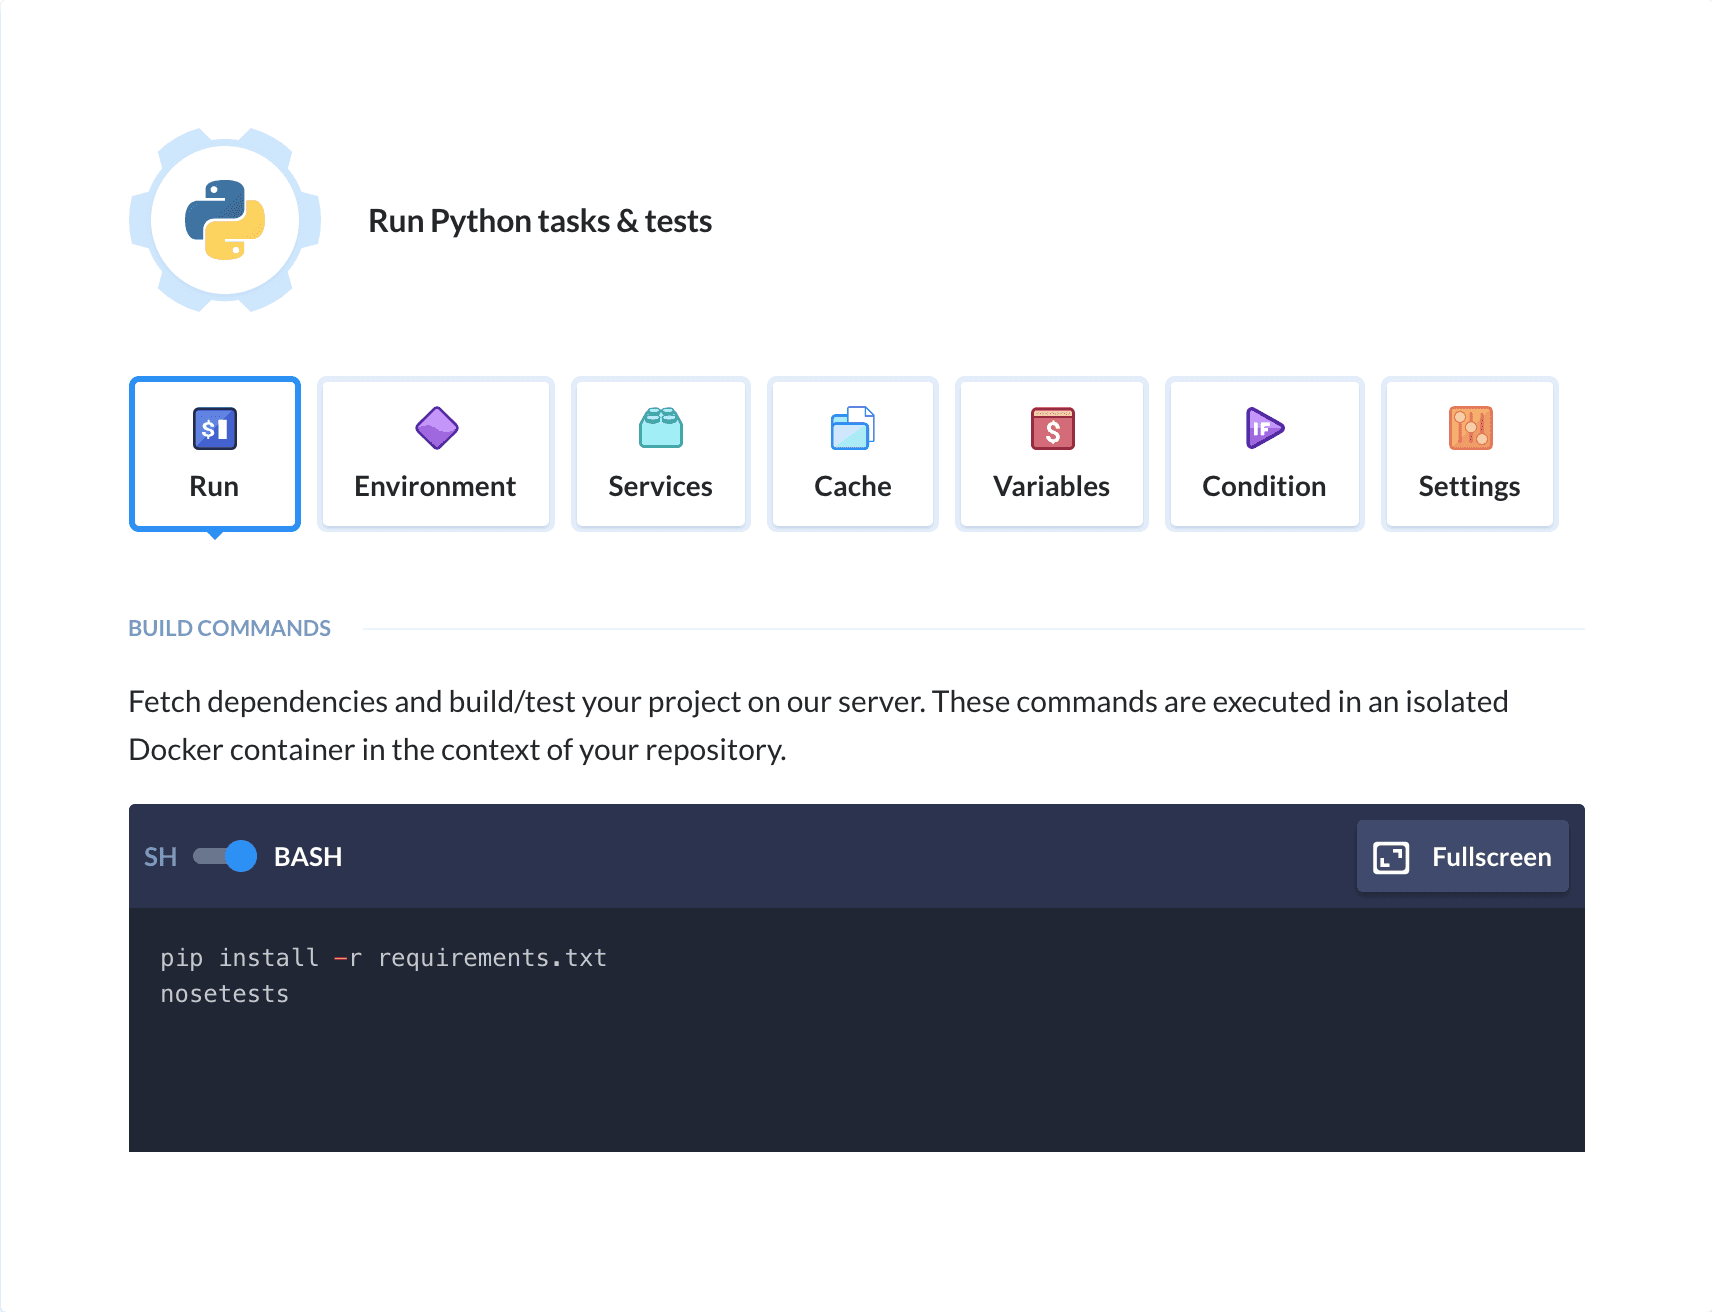Viewport: 1712px width, 1312px height.
Task: Click the Settings control-sliders icon
Action: pyautogui.click(x=1469, y=428)
